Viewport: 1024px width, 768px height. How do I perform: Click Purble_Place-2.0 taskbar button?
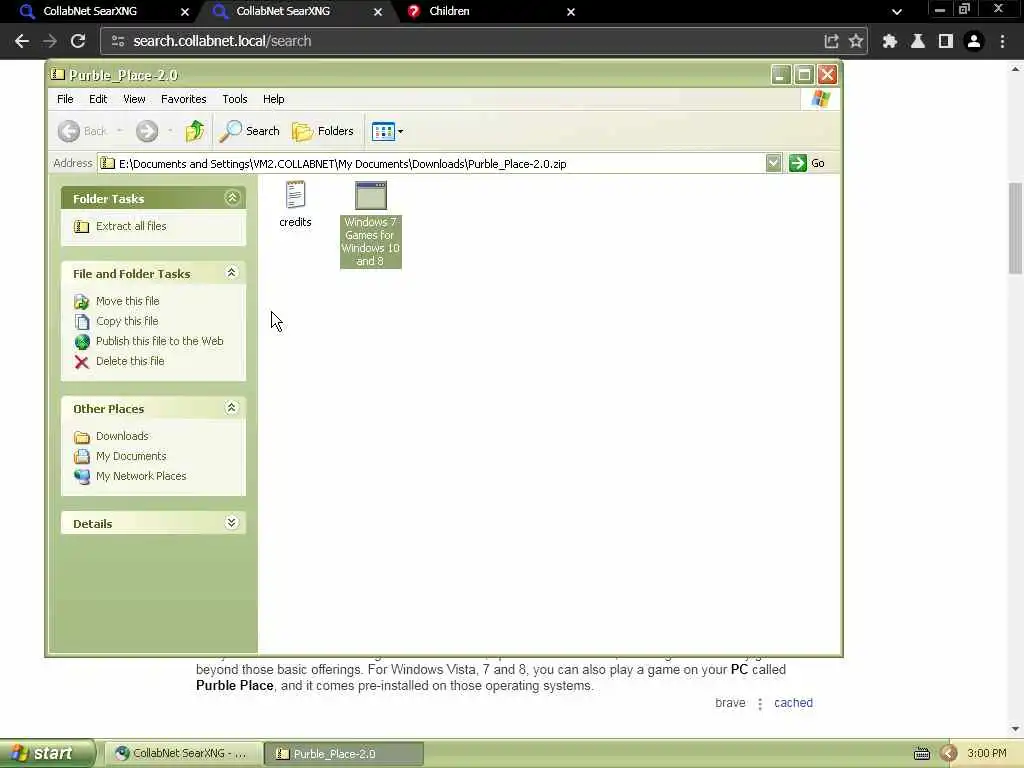(344, 754)
